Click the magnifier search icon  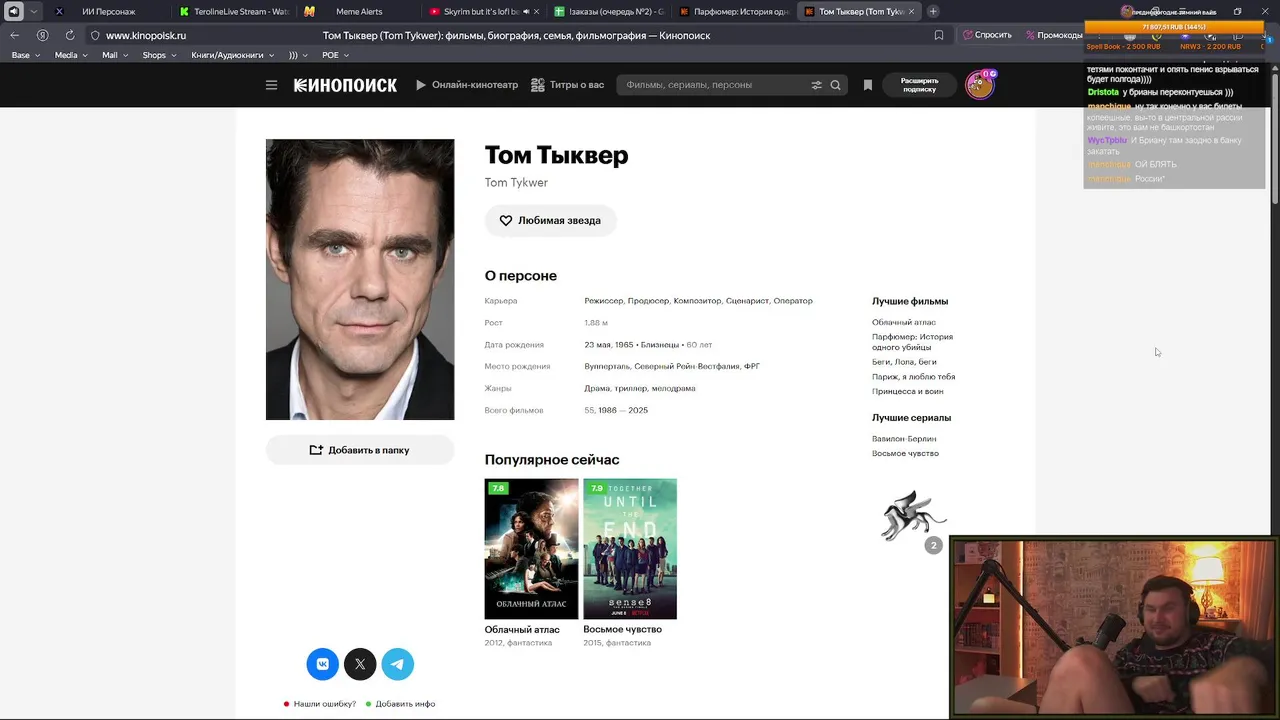(835, 85)
